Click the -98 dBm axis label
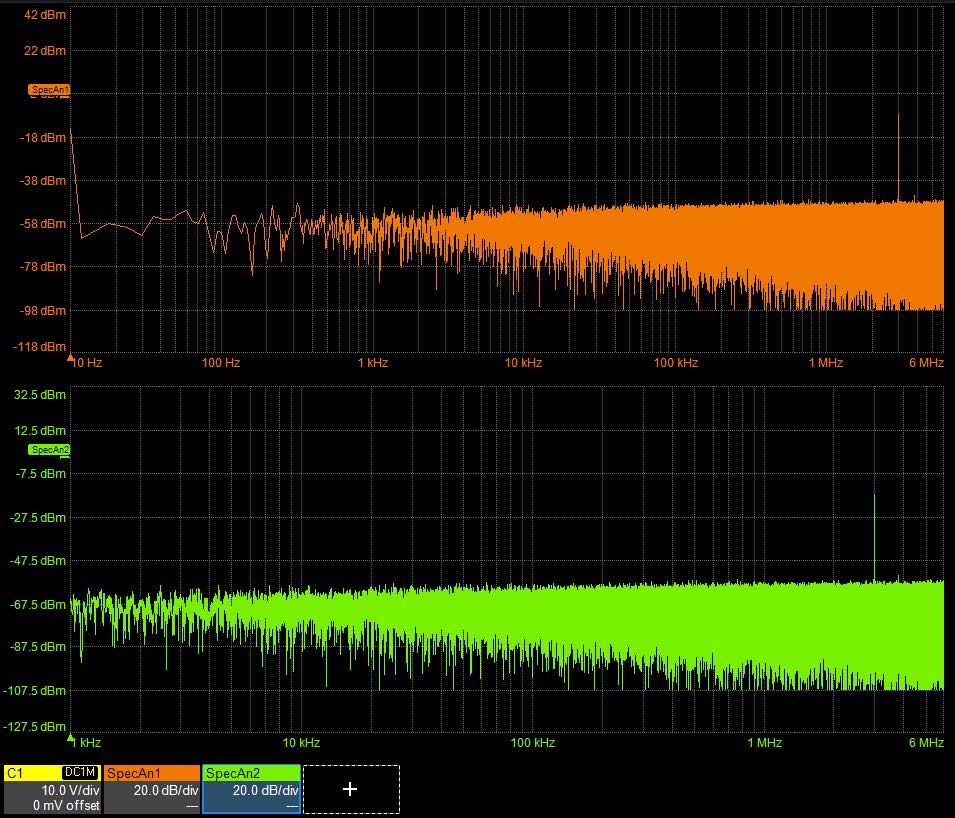The height and width of the screenshot is (818, 955). pyautogui.click(x=43, y=311)
